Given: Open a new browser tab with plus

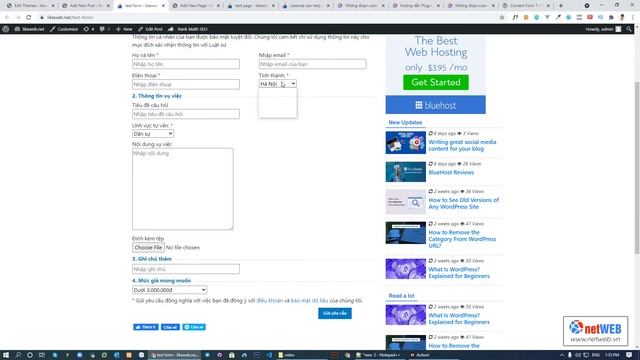Looking at the screenshot, I should tap(561, 6).
